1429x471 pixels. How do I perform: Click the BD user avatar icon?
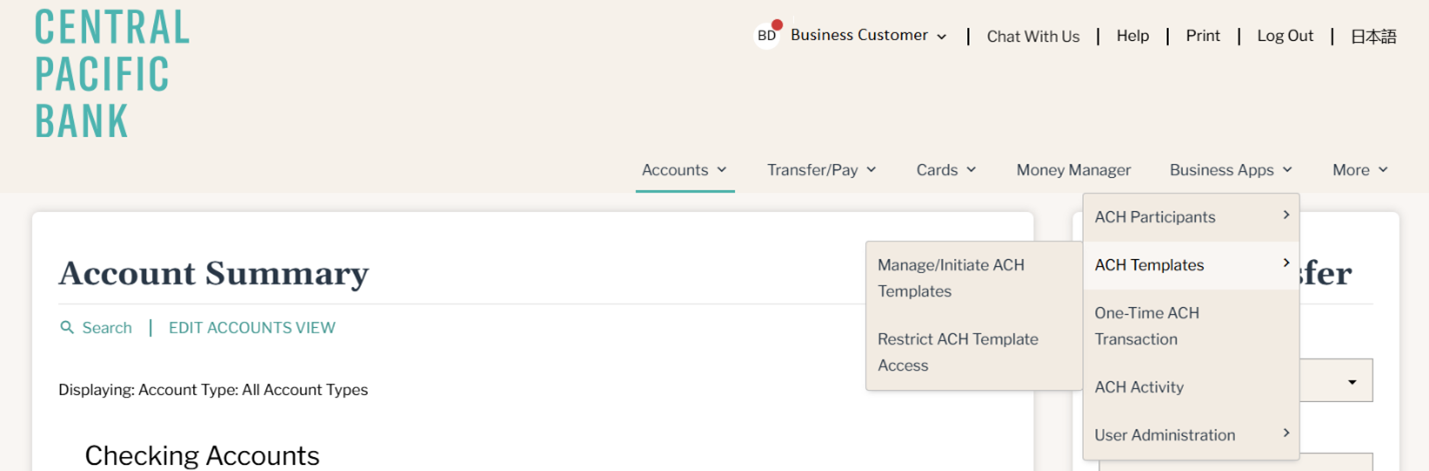[767, 36]
